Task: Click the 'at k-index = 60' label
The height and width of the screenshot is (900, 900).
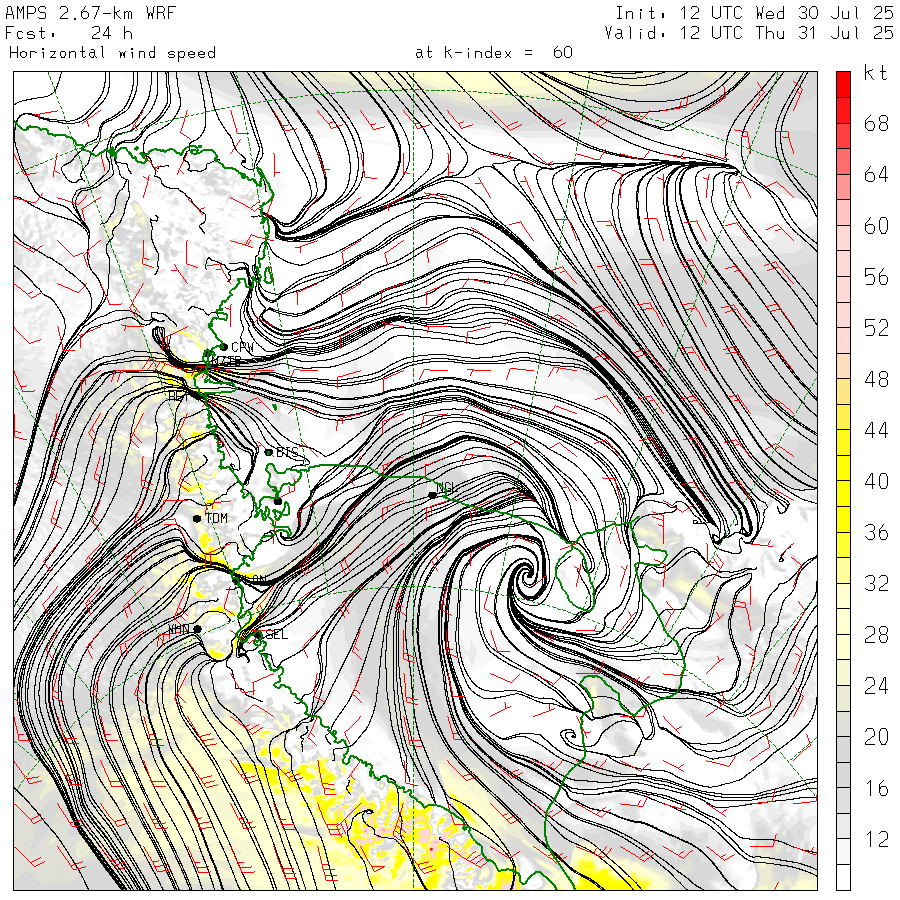Action: coord(494,53)
